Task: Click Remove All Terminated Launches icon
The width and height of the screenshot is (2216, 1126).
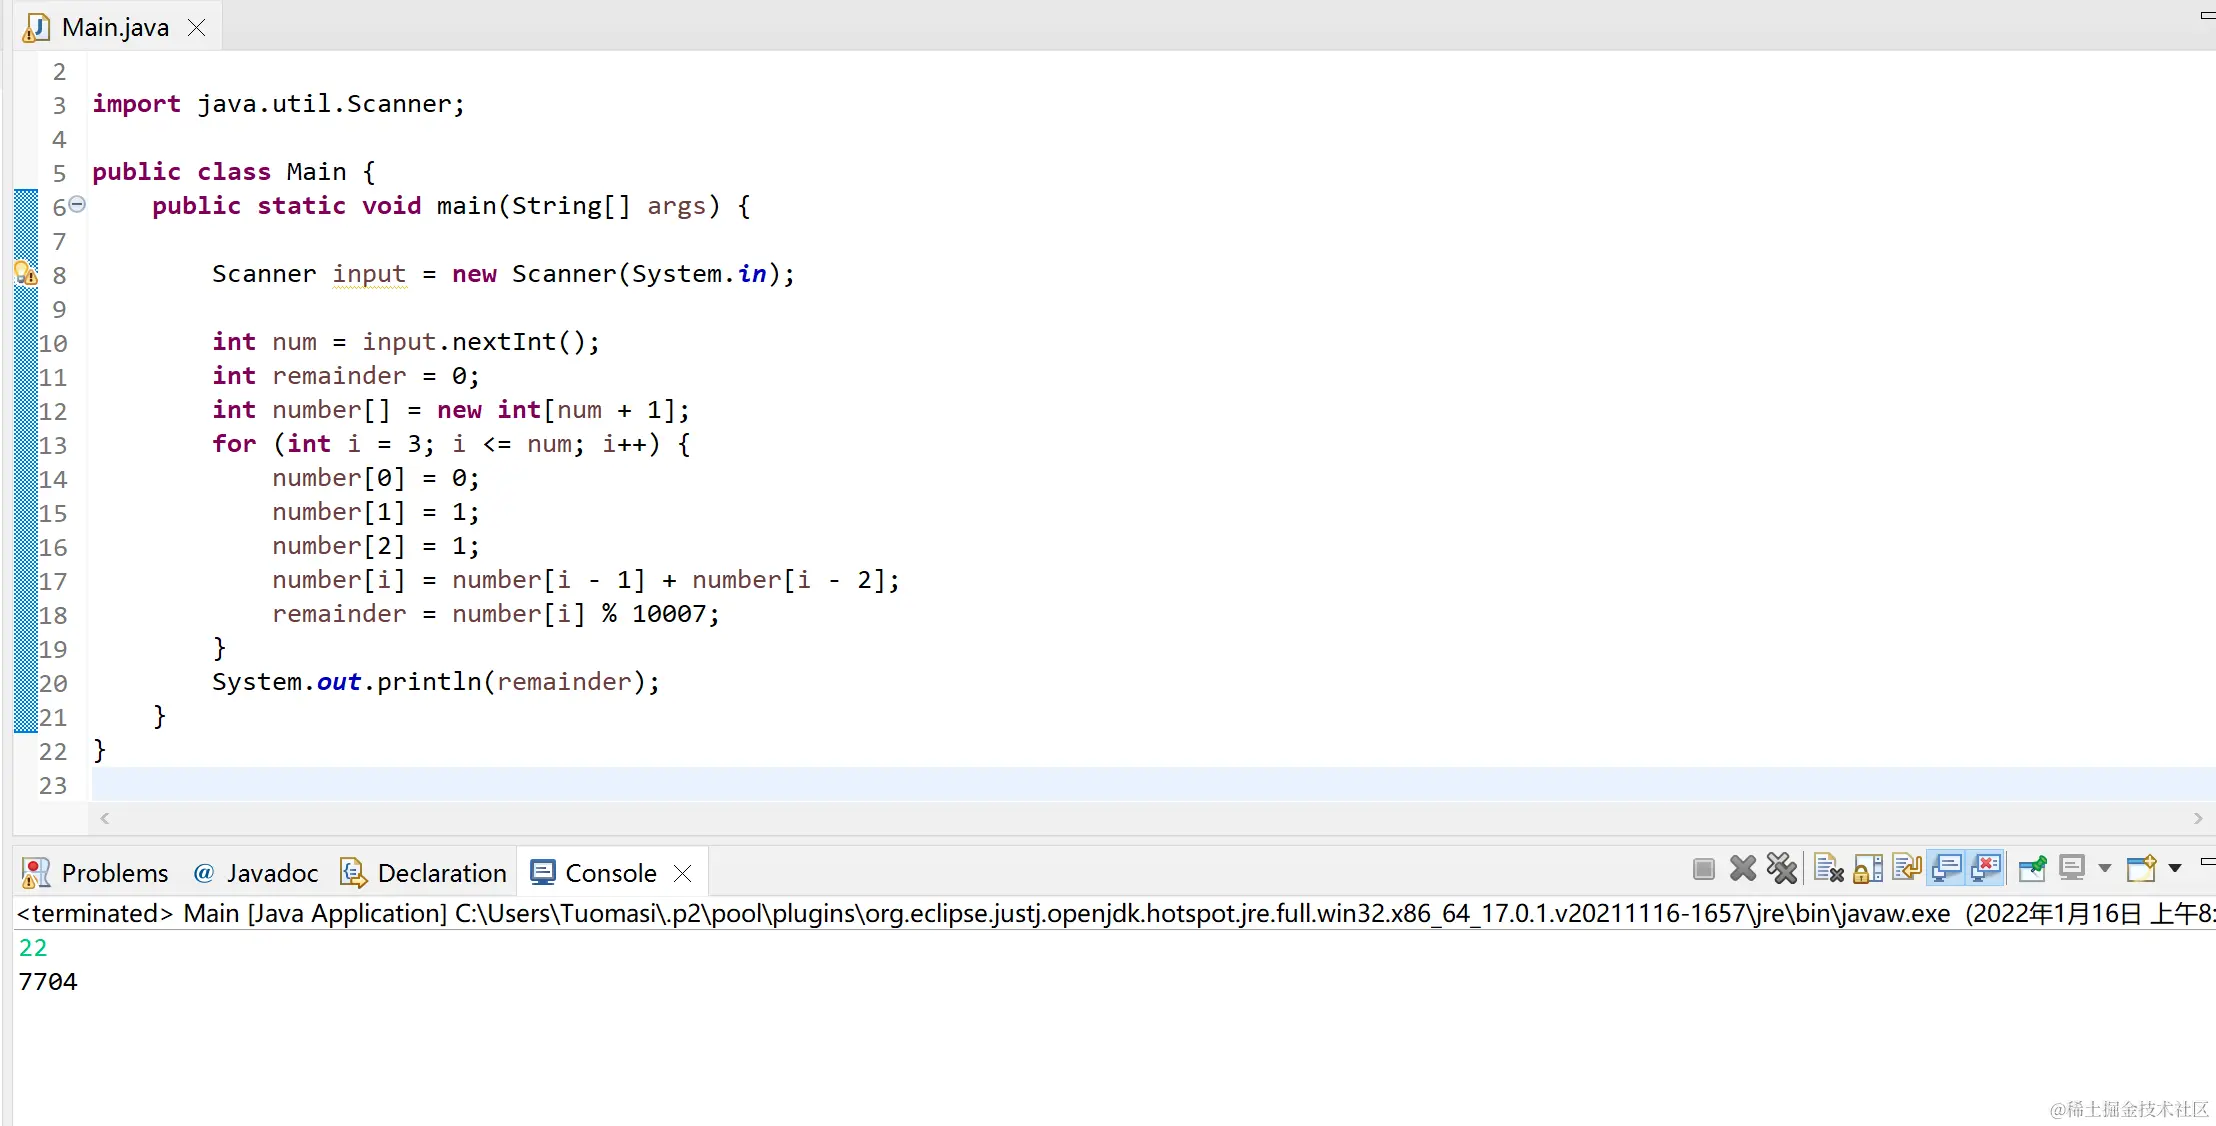Action: click(1782, 869)
